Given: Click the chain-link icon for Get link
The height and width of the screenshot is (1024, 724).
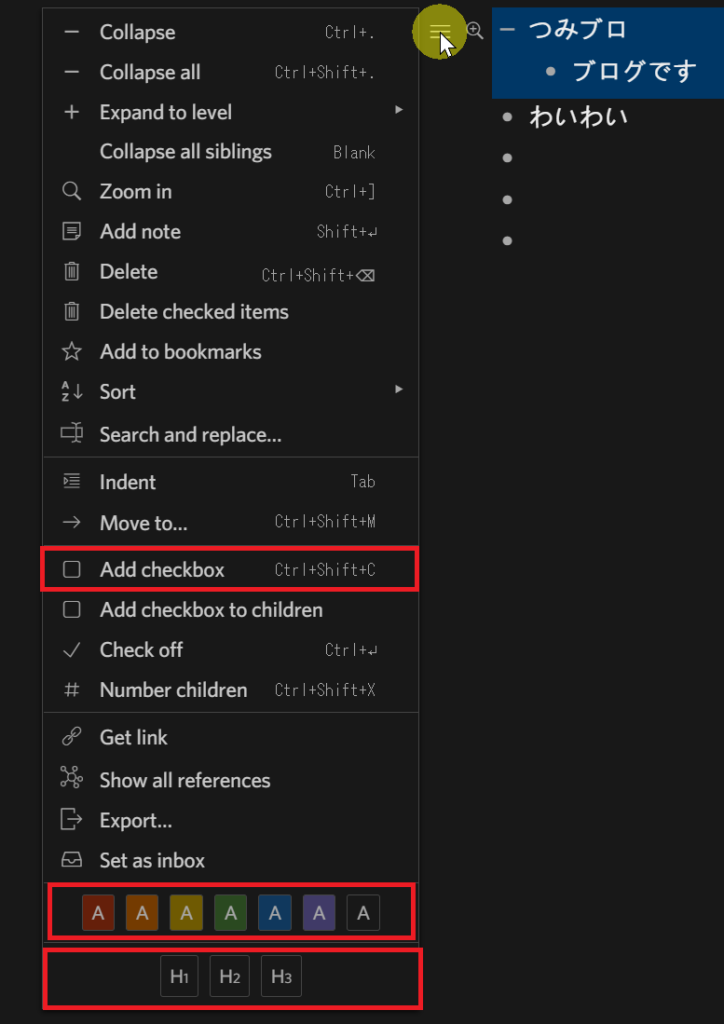Looking at the screenshot, I should click(71, 737).
